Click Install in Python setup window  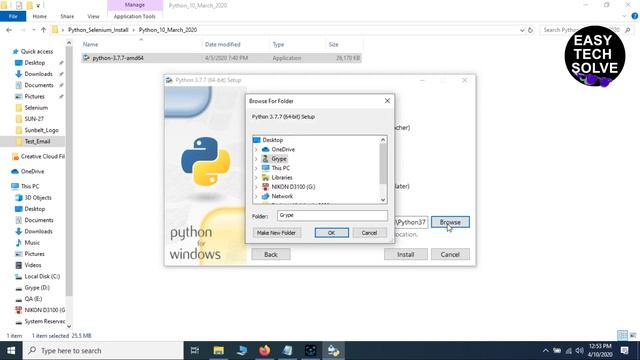coord(406,254)
